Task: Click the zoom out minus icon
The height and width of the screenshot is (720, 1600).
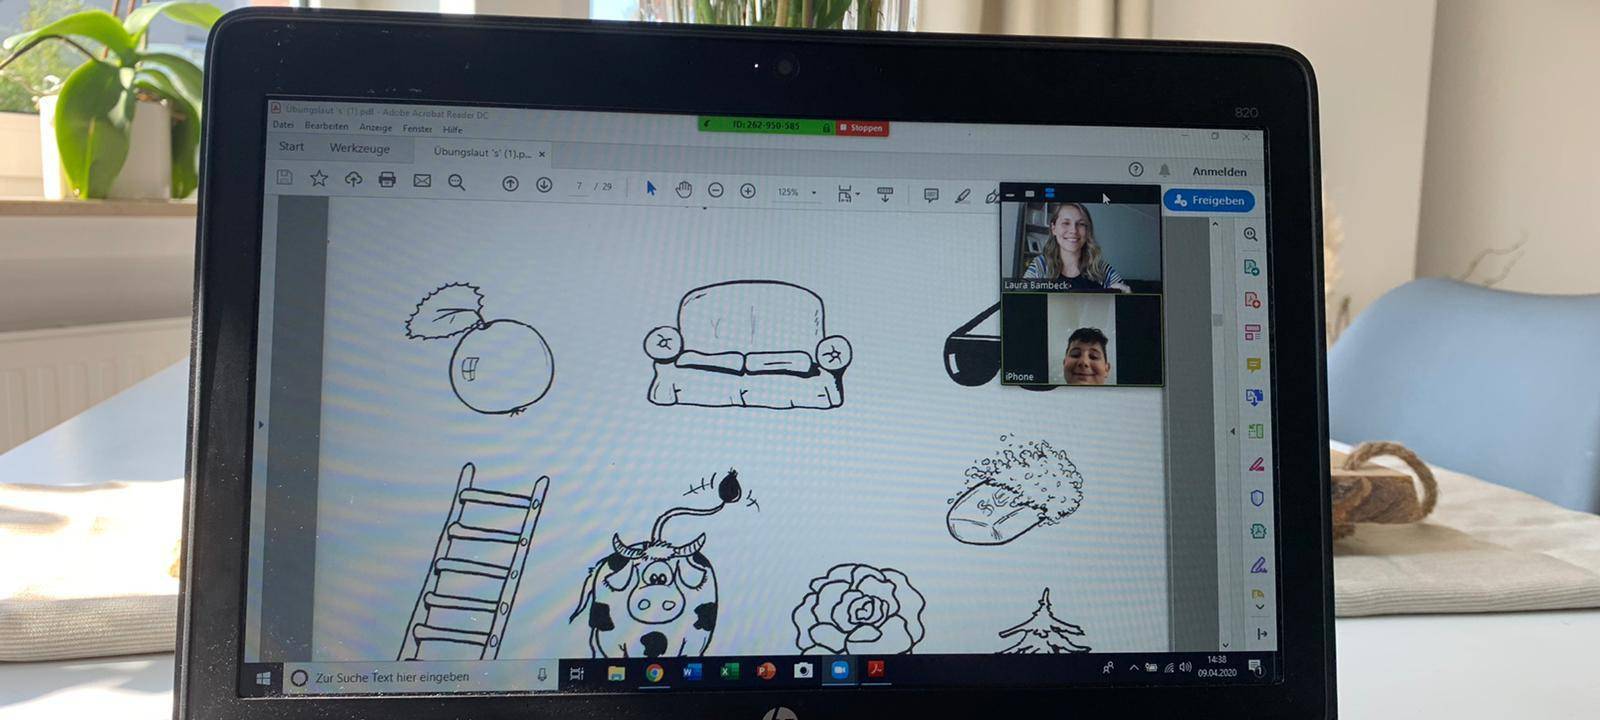Action: (716, 190)
